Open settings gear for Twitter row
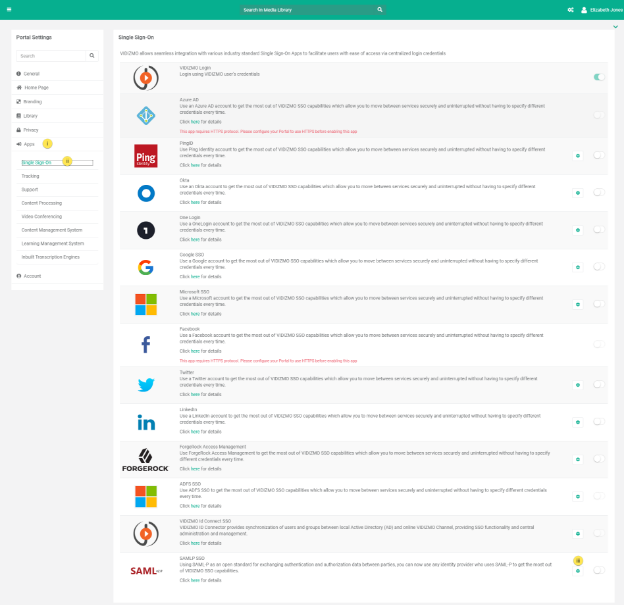Viewport: 624px width, 606px height. (x=578, y=385)
